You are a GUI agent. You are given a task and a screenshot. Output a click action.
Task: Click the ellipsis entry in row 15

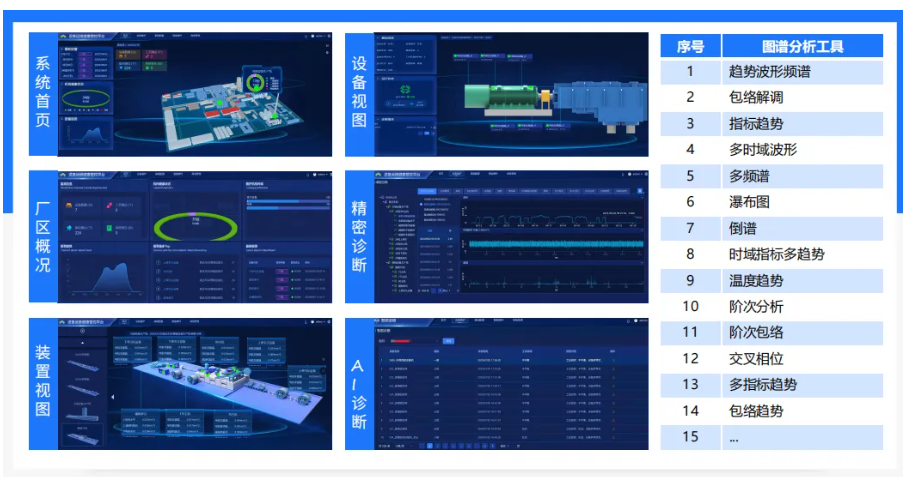(x=734, y=439)
